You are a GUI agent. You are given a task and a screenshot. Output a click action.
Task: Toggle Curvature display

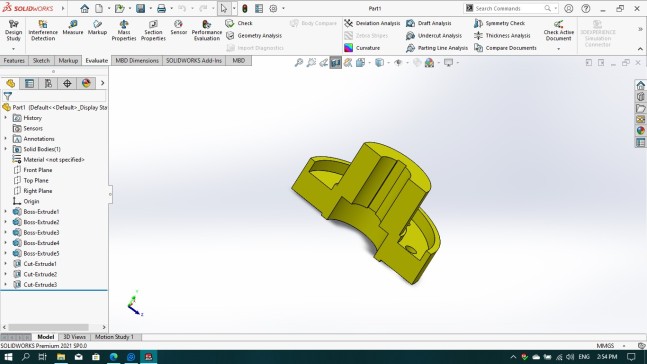pos(362,48)
